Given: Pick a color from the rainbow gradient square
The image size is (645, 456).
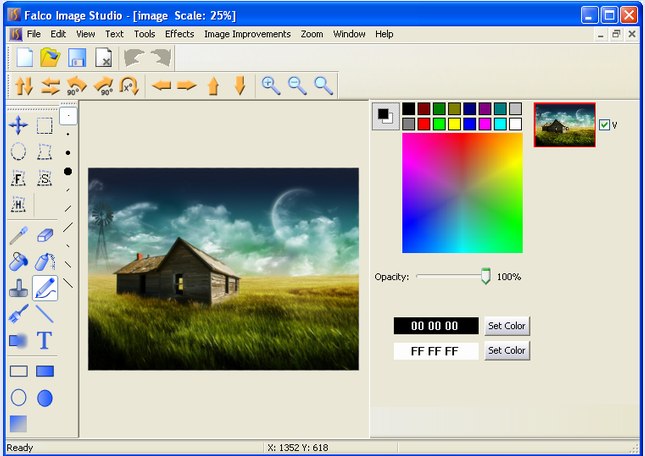Looking at the screenshot, I should coord(462,193).
